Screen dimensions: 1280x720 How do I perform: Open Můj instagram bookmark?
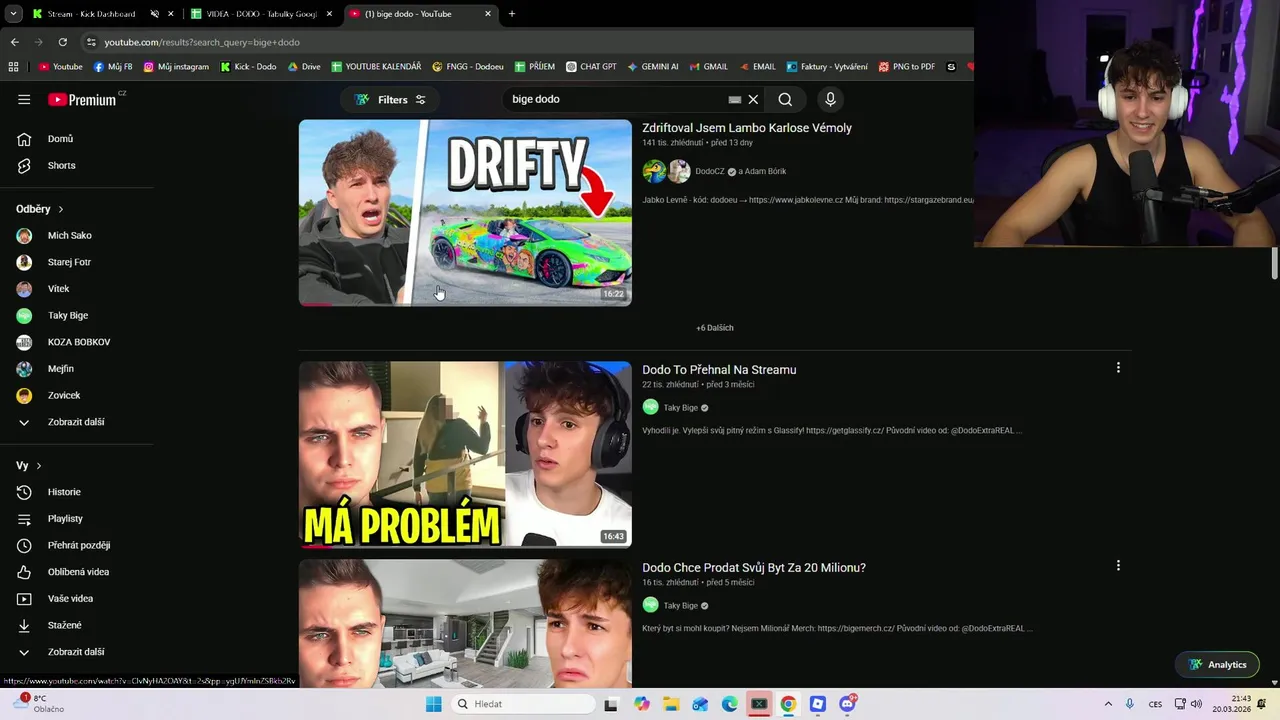coord(176,67)
